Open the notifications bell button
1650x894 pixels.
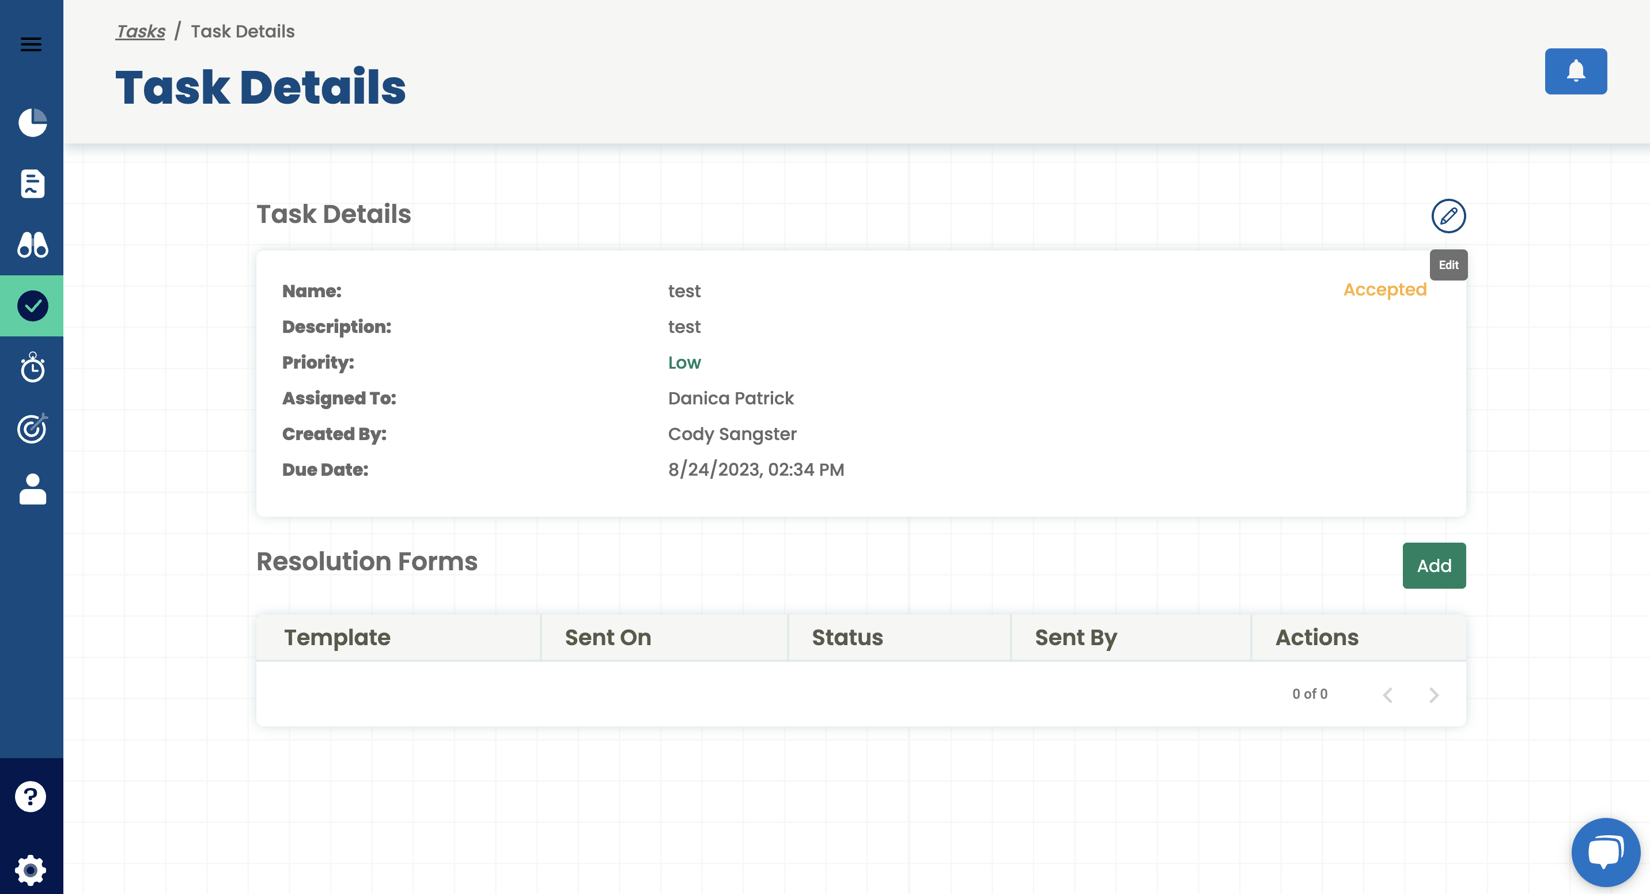(1576, 71)
